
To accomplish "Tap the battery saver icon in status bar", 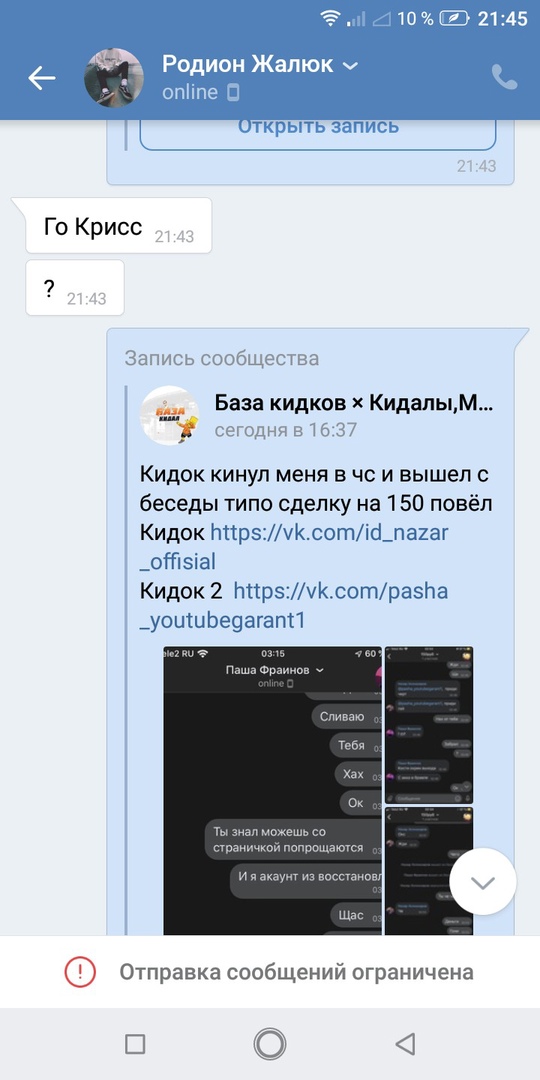I will (455, 19).
